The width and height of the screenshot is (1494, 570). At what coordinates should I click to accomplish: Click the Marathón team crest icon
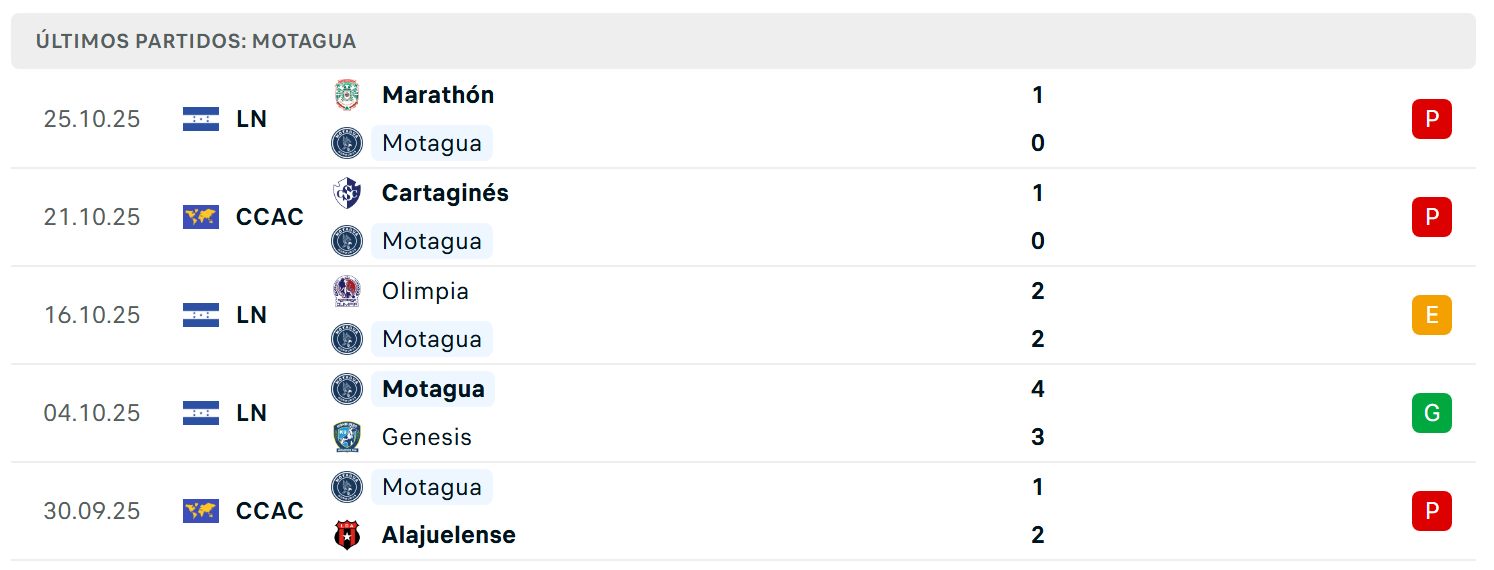pyautogui.click(x=347, y=95)
